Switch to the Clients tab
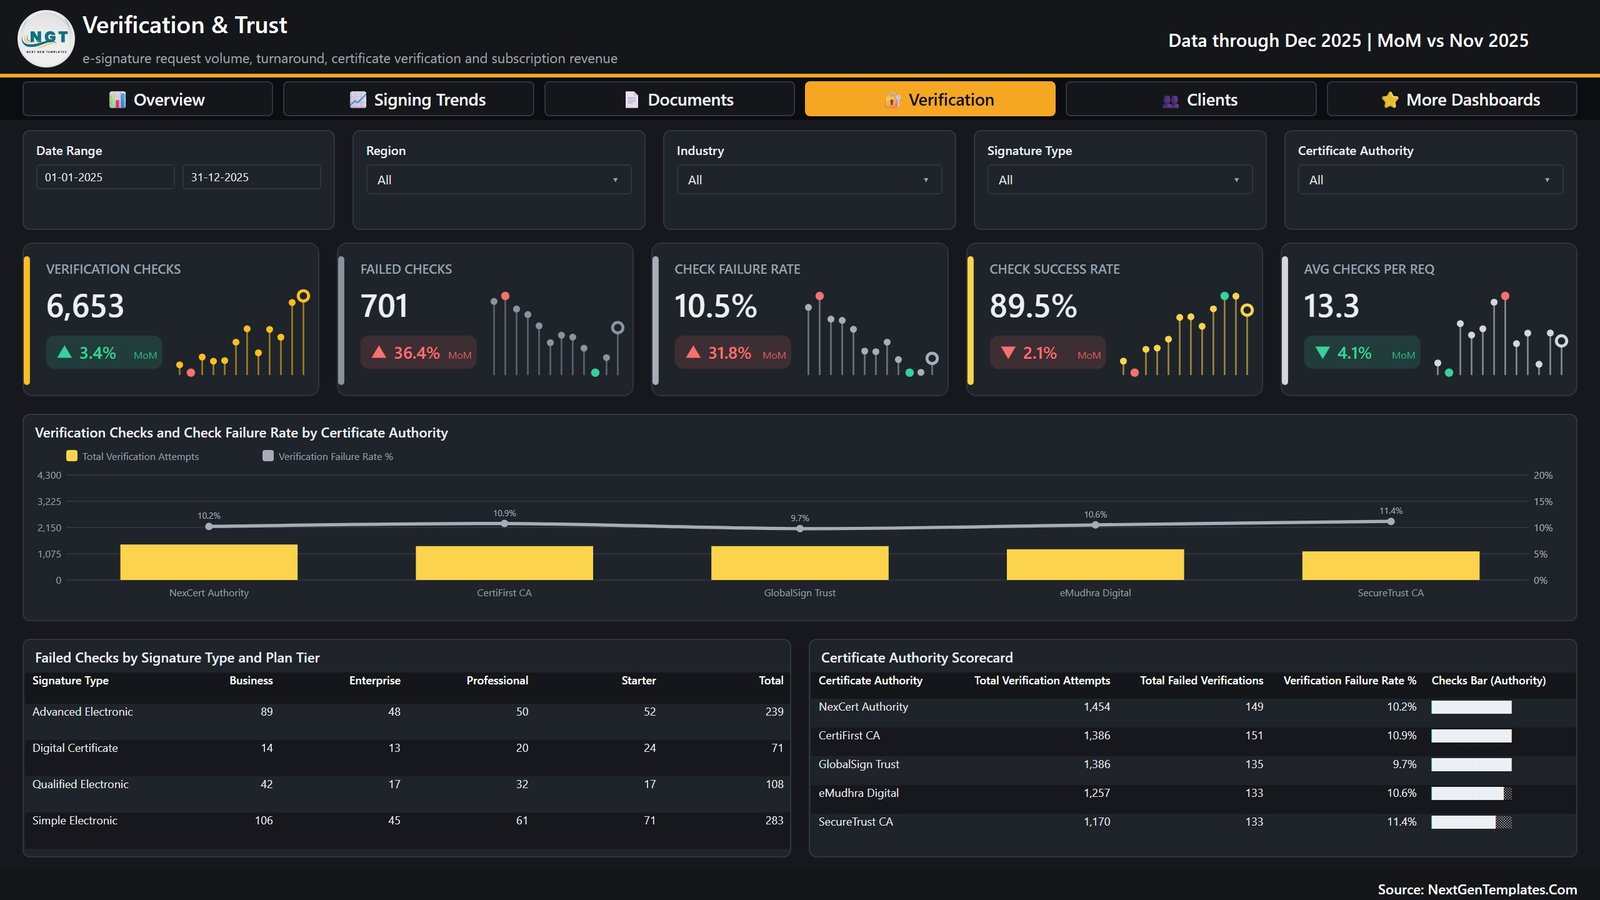 [x=1191, y=99]
